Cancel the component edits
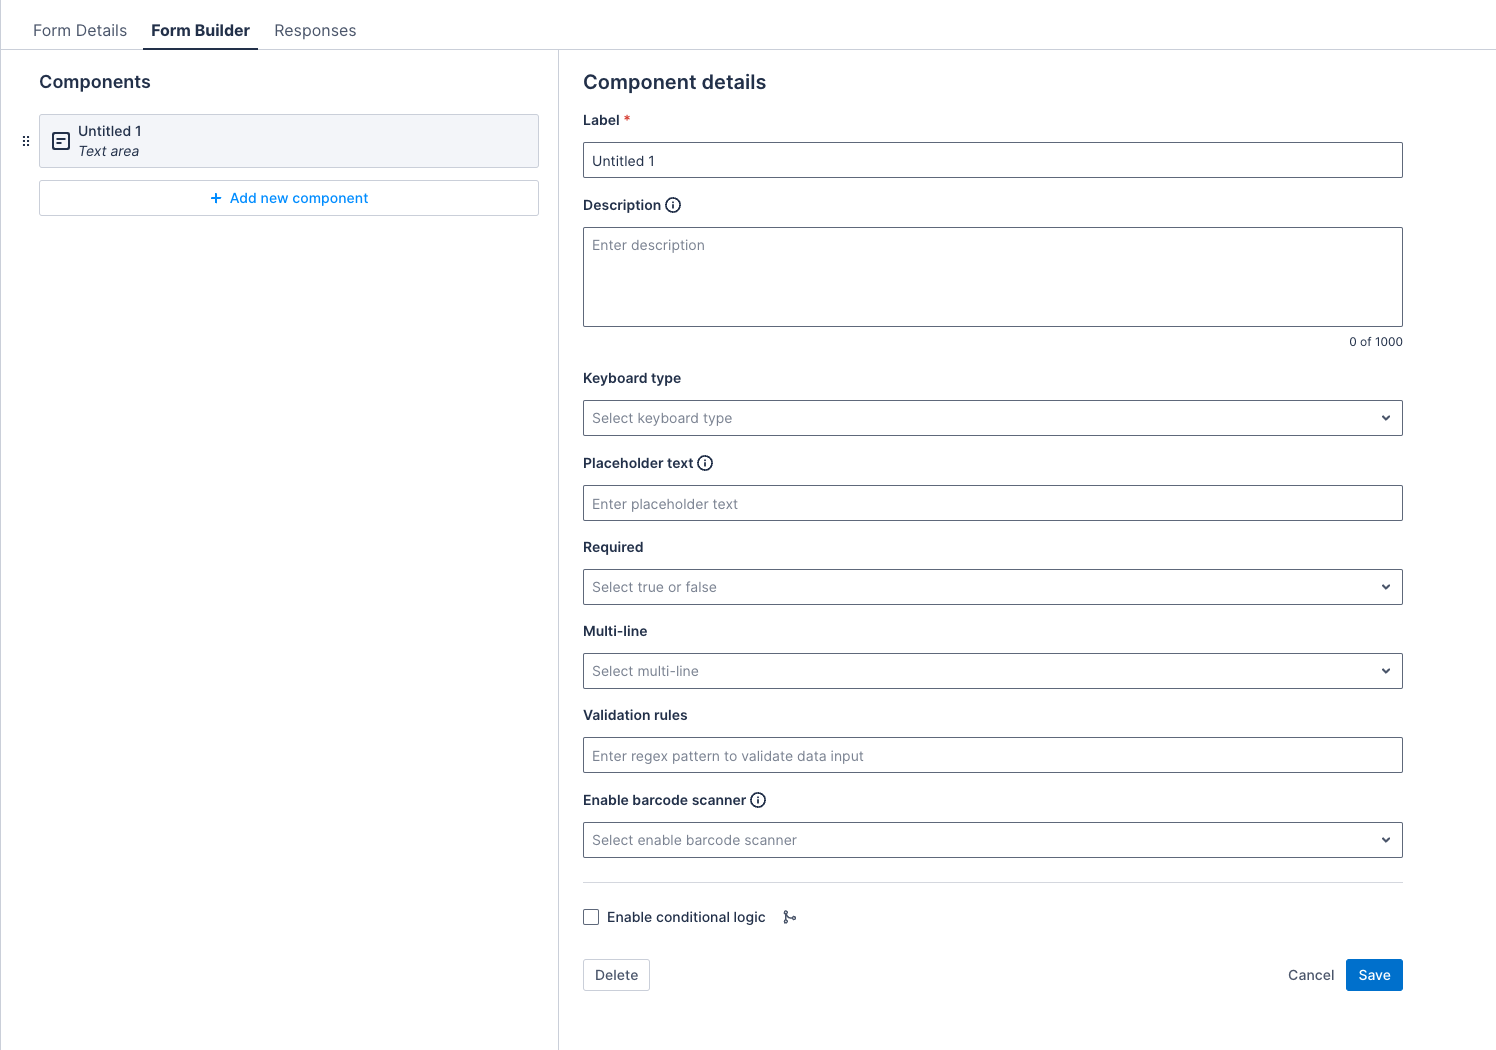 click(x=1310, y=975)
